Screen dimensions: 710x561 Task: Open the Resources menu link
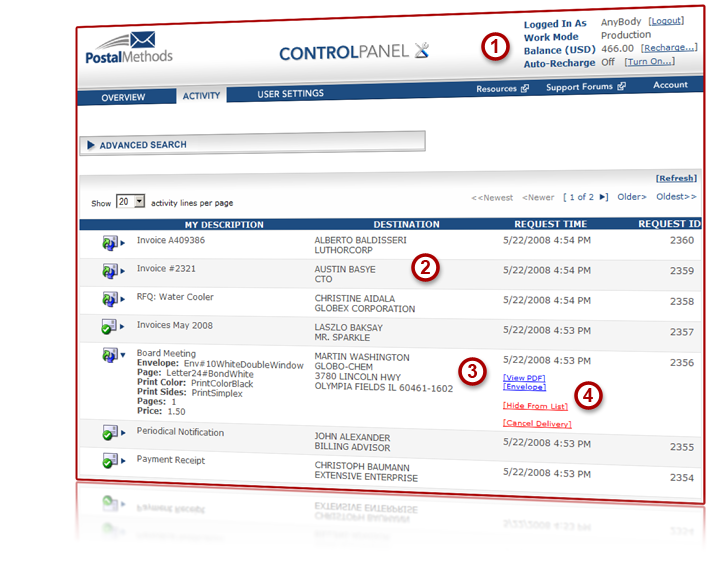(x=496, y=89)
